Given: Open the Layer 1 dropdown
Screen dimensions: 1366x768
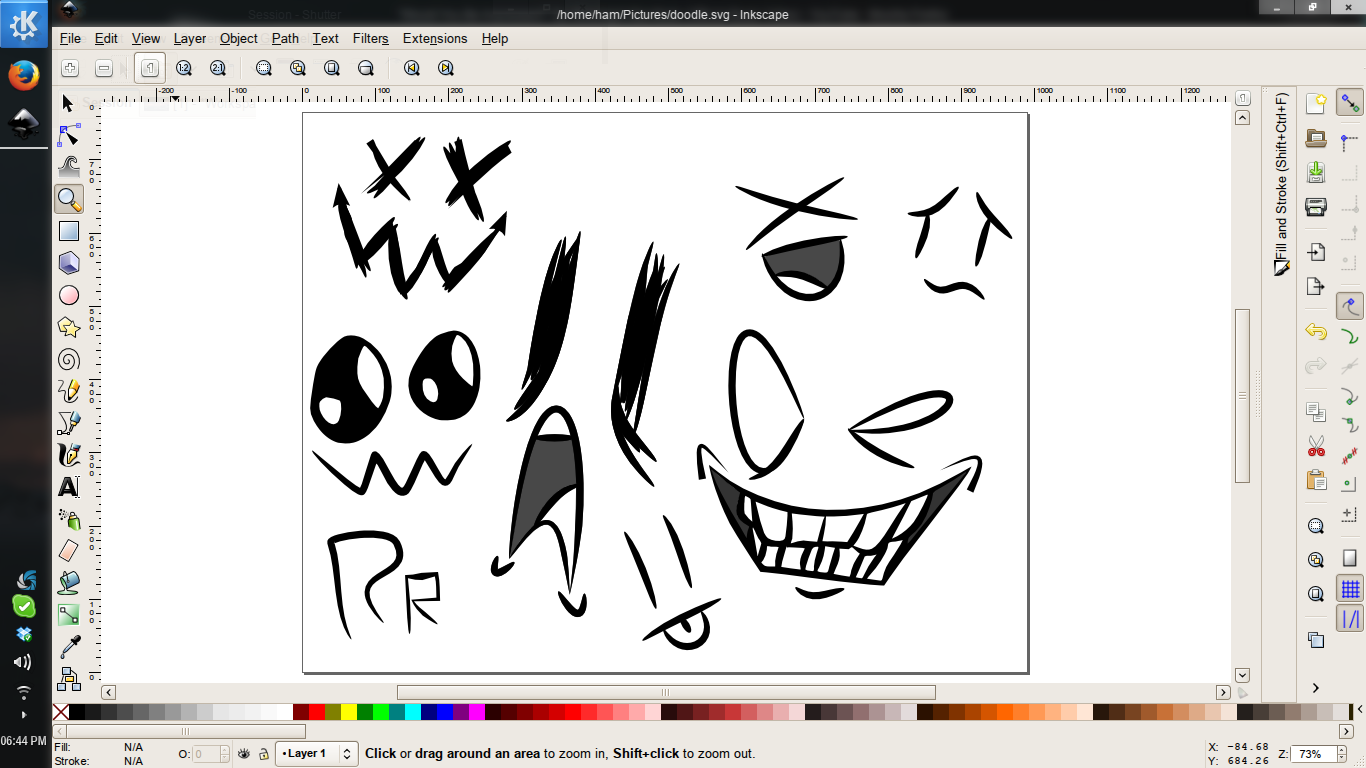Looking at the screenshot, I should coord(316,753).
